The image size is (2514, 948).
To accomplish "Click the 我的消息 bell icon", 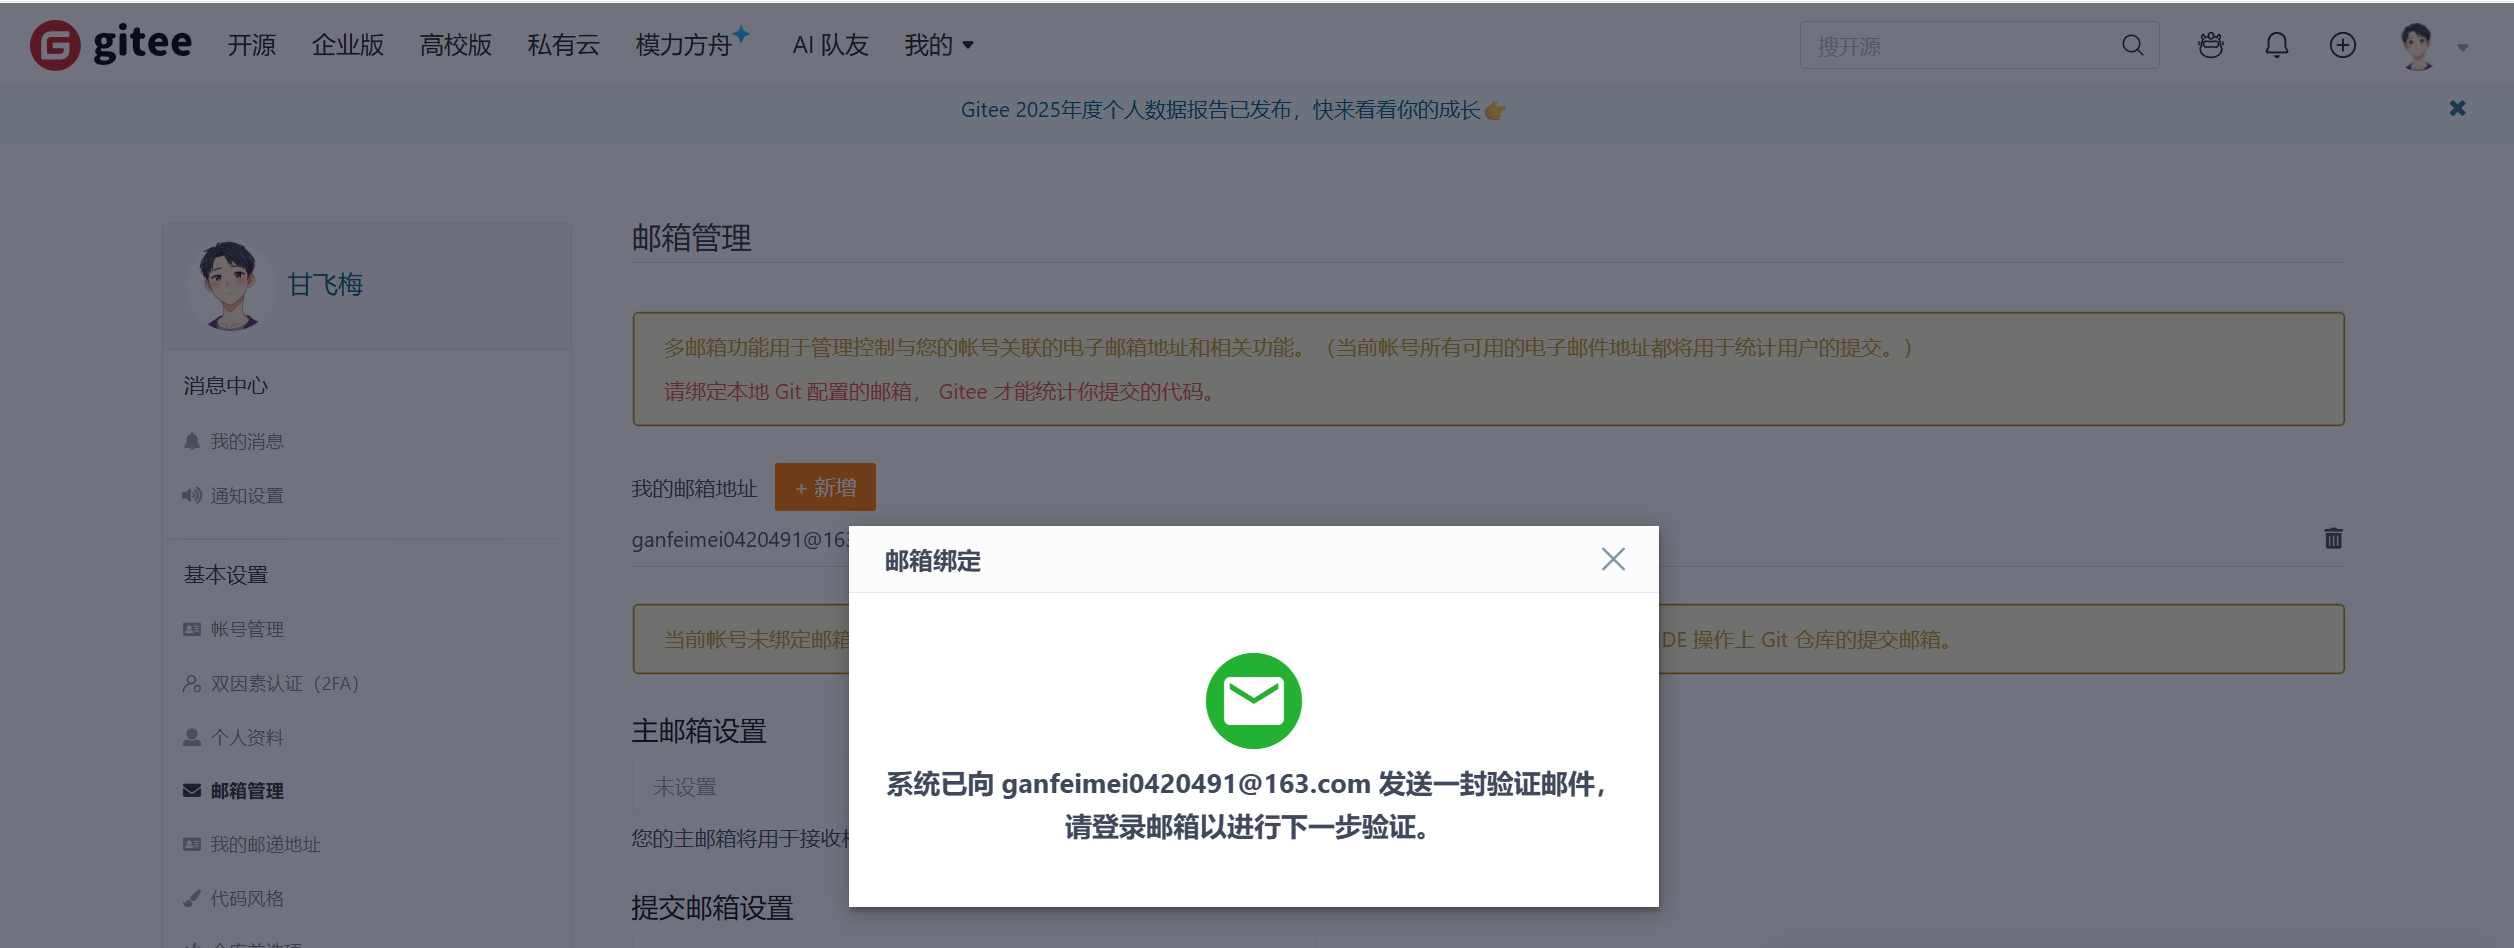I will (192, 441).
